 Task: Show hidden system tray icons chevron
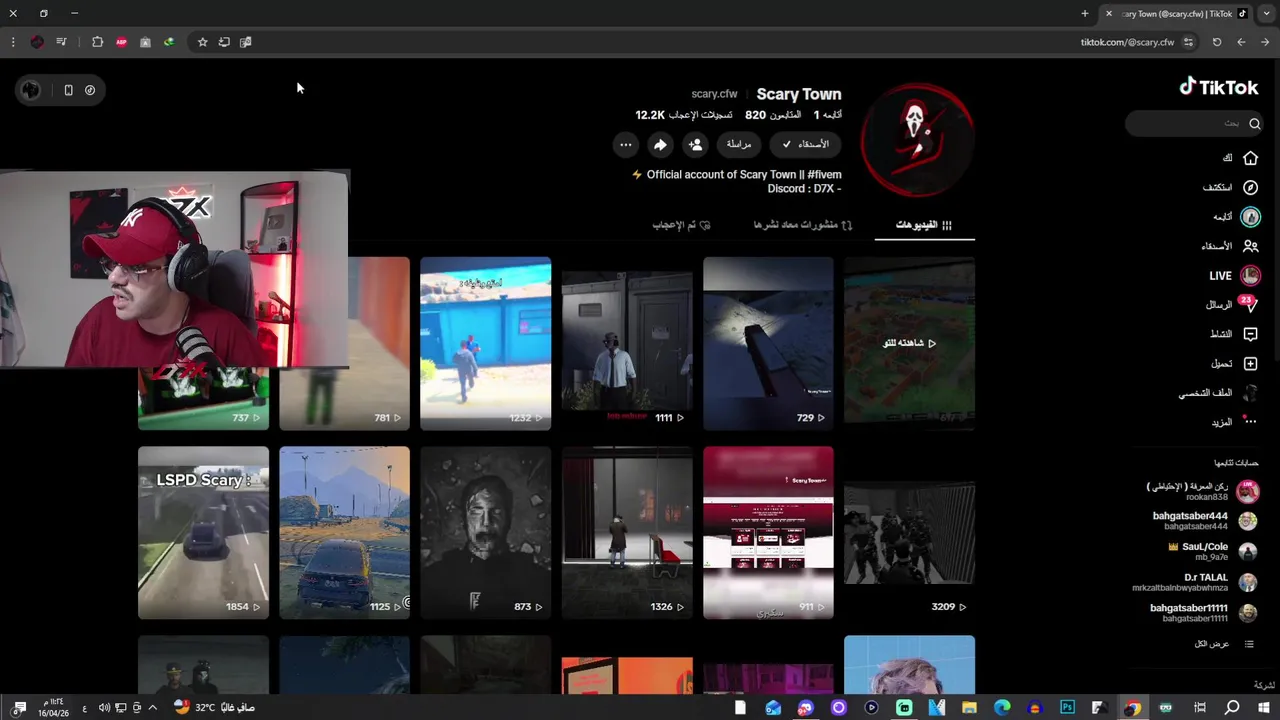(152, 708)
